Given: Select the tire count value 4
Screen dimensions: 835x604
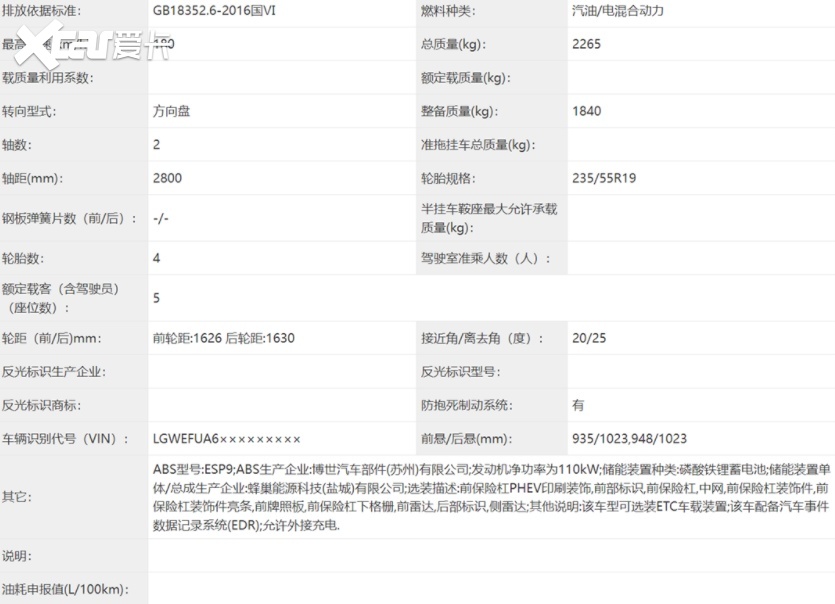Looking at the screenshot, I should 157,257.
